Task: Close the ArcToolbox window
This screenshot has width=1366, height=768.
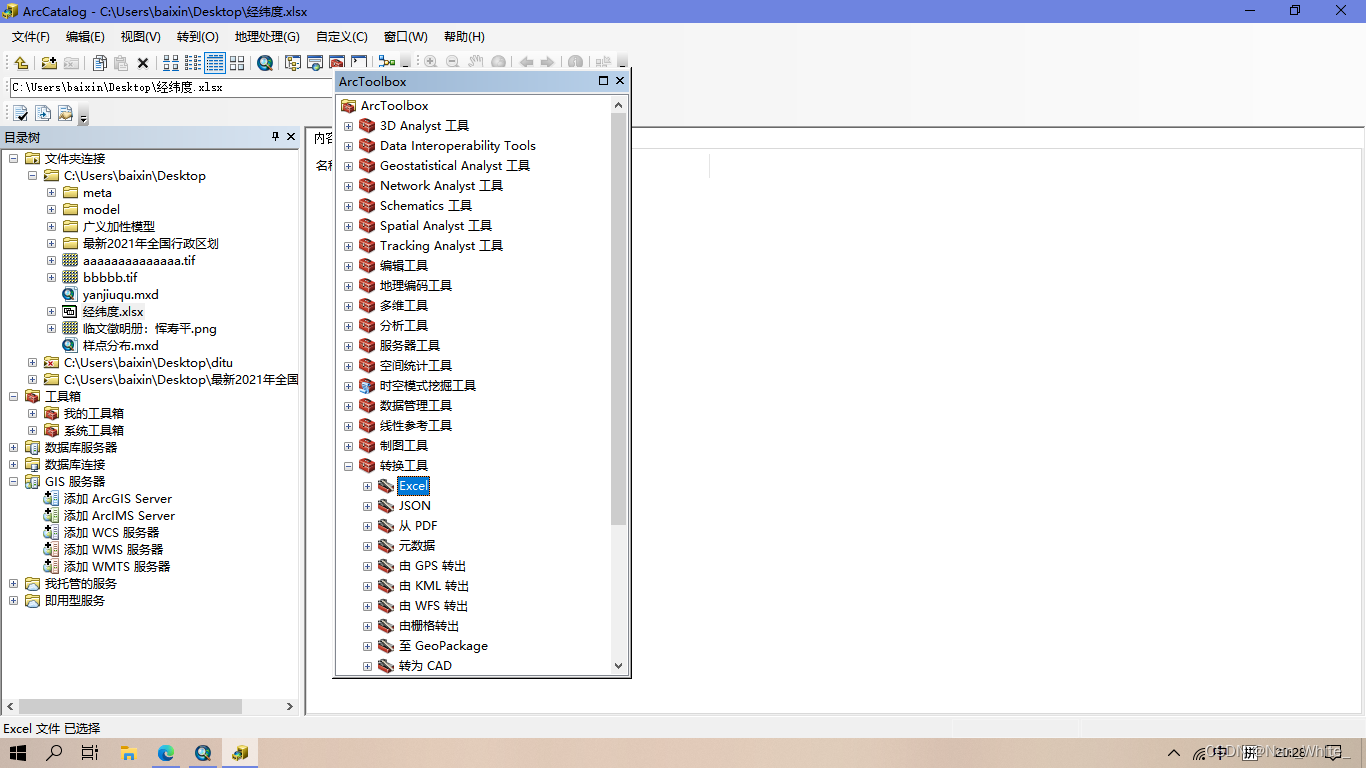Action: pos(620,81)
